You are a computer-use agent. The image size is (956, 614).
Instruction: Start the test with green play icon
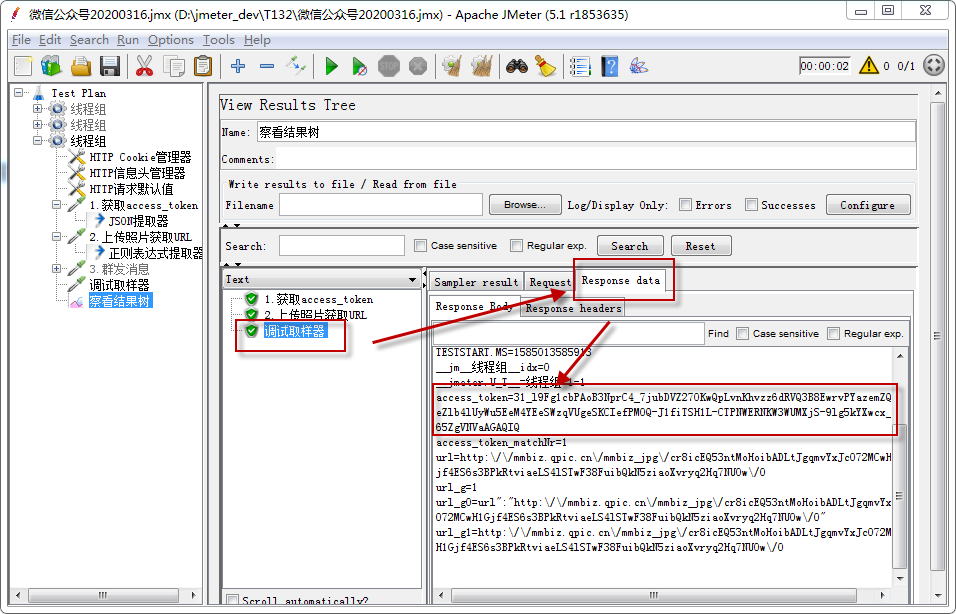point(331,66)
